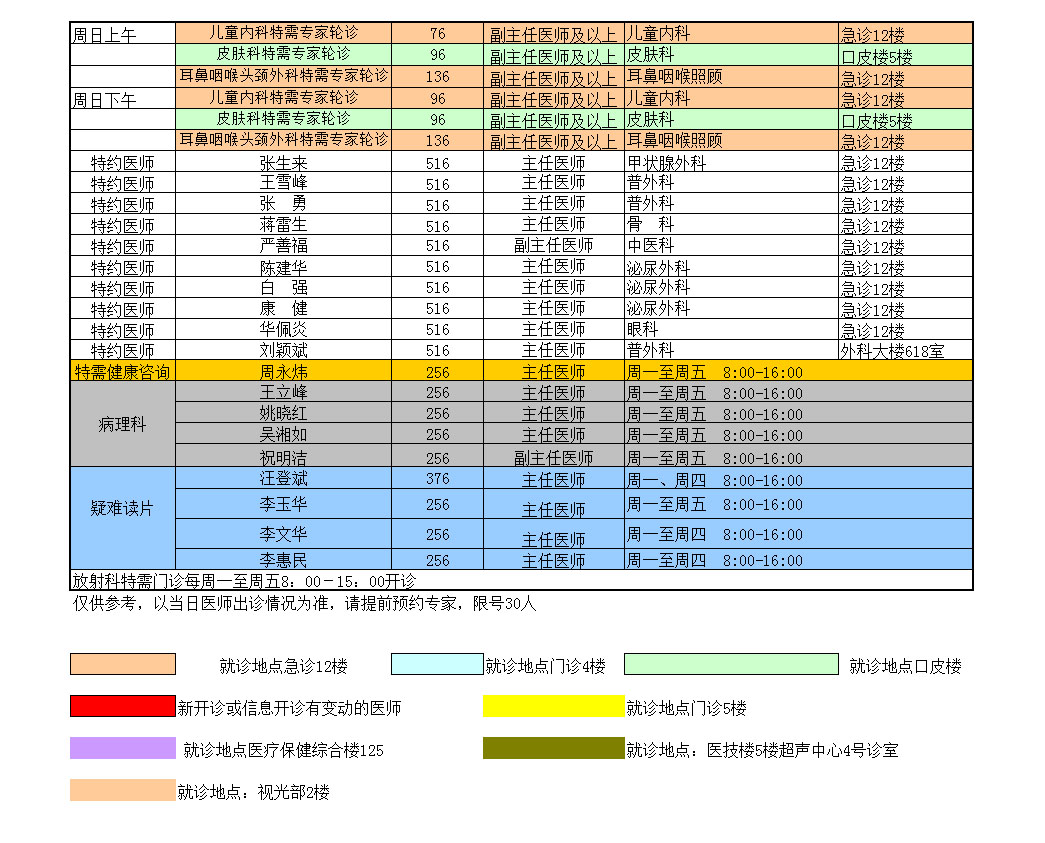Select doctor name 蒋雷生

(x=283, y=225)
